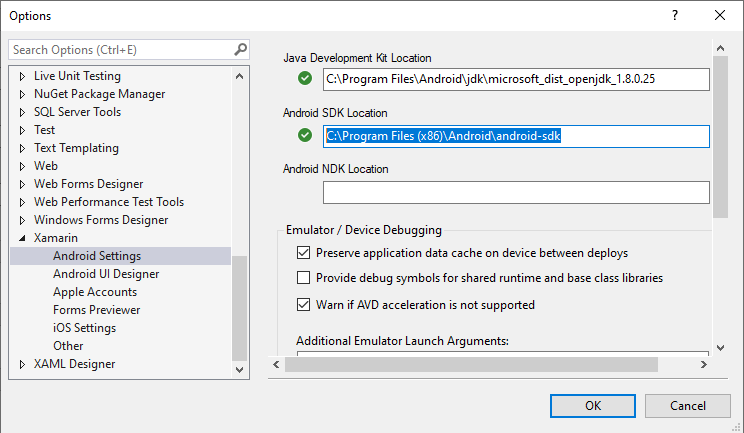Click the Java Development Kit Location field

[x=516, y=79]
